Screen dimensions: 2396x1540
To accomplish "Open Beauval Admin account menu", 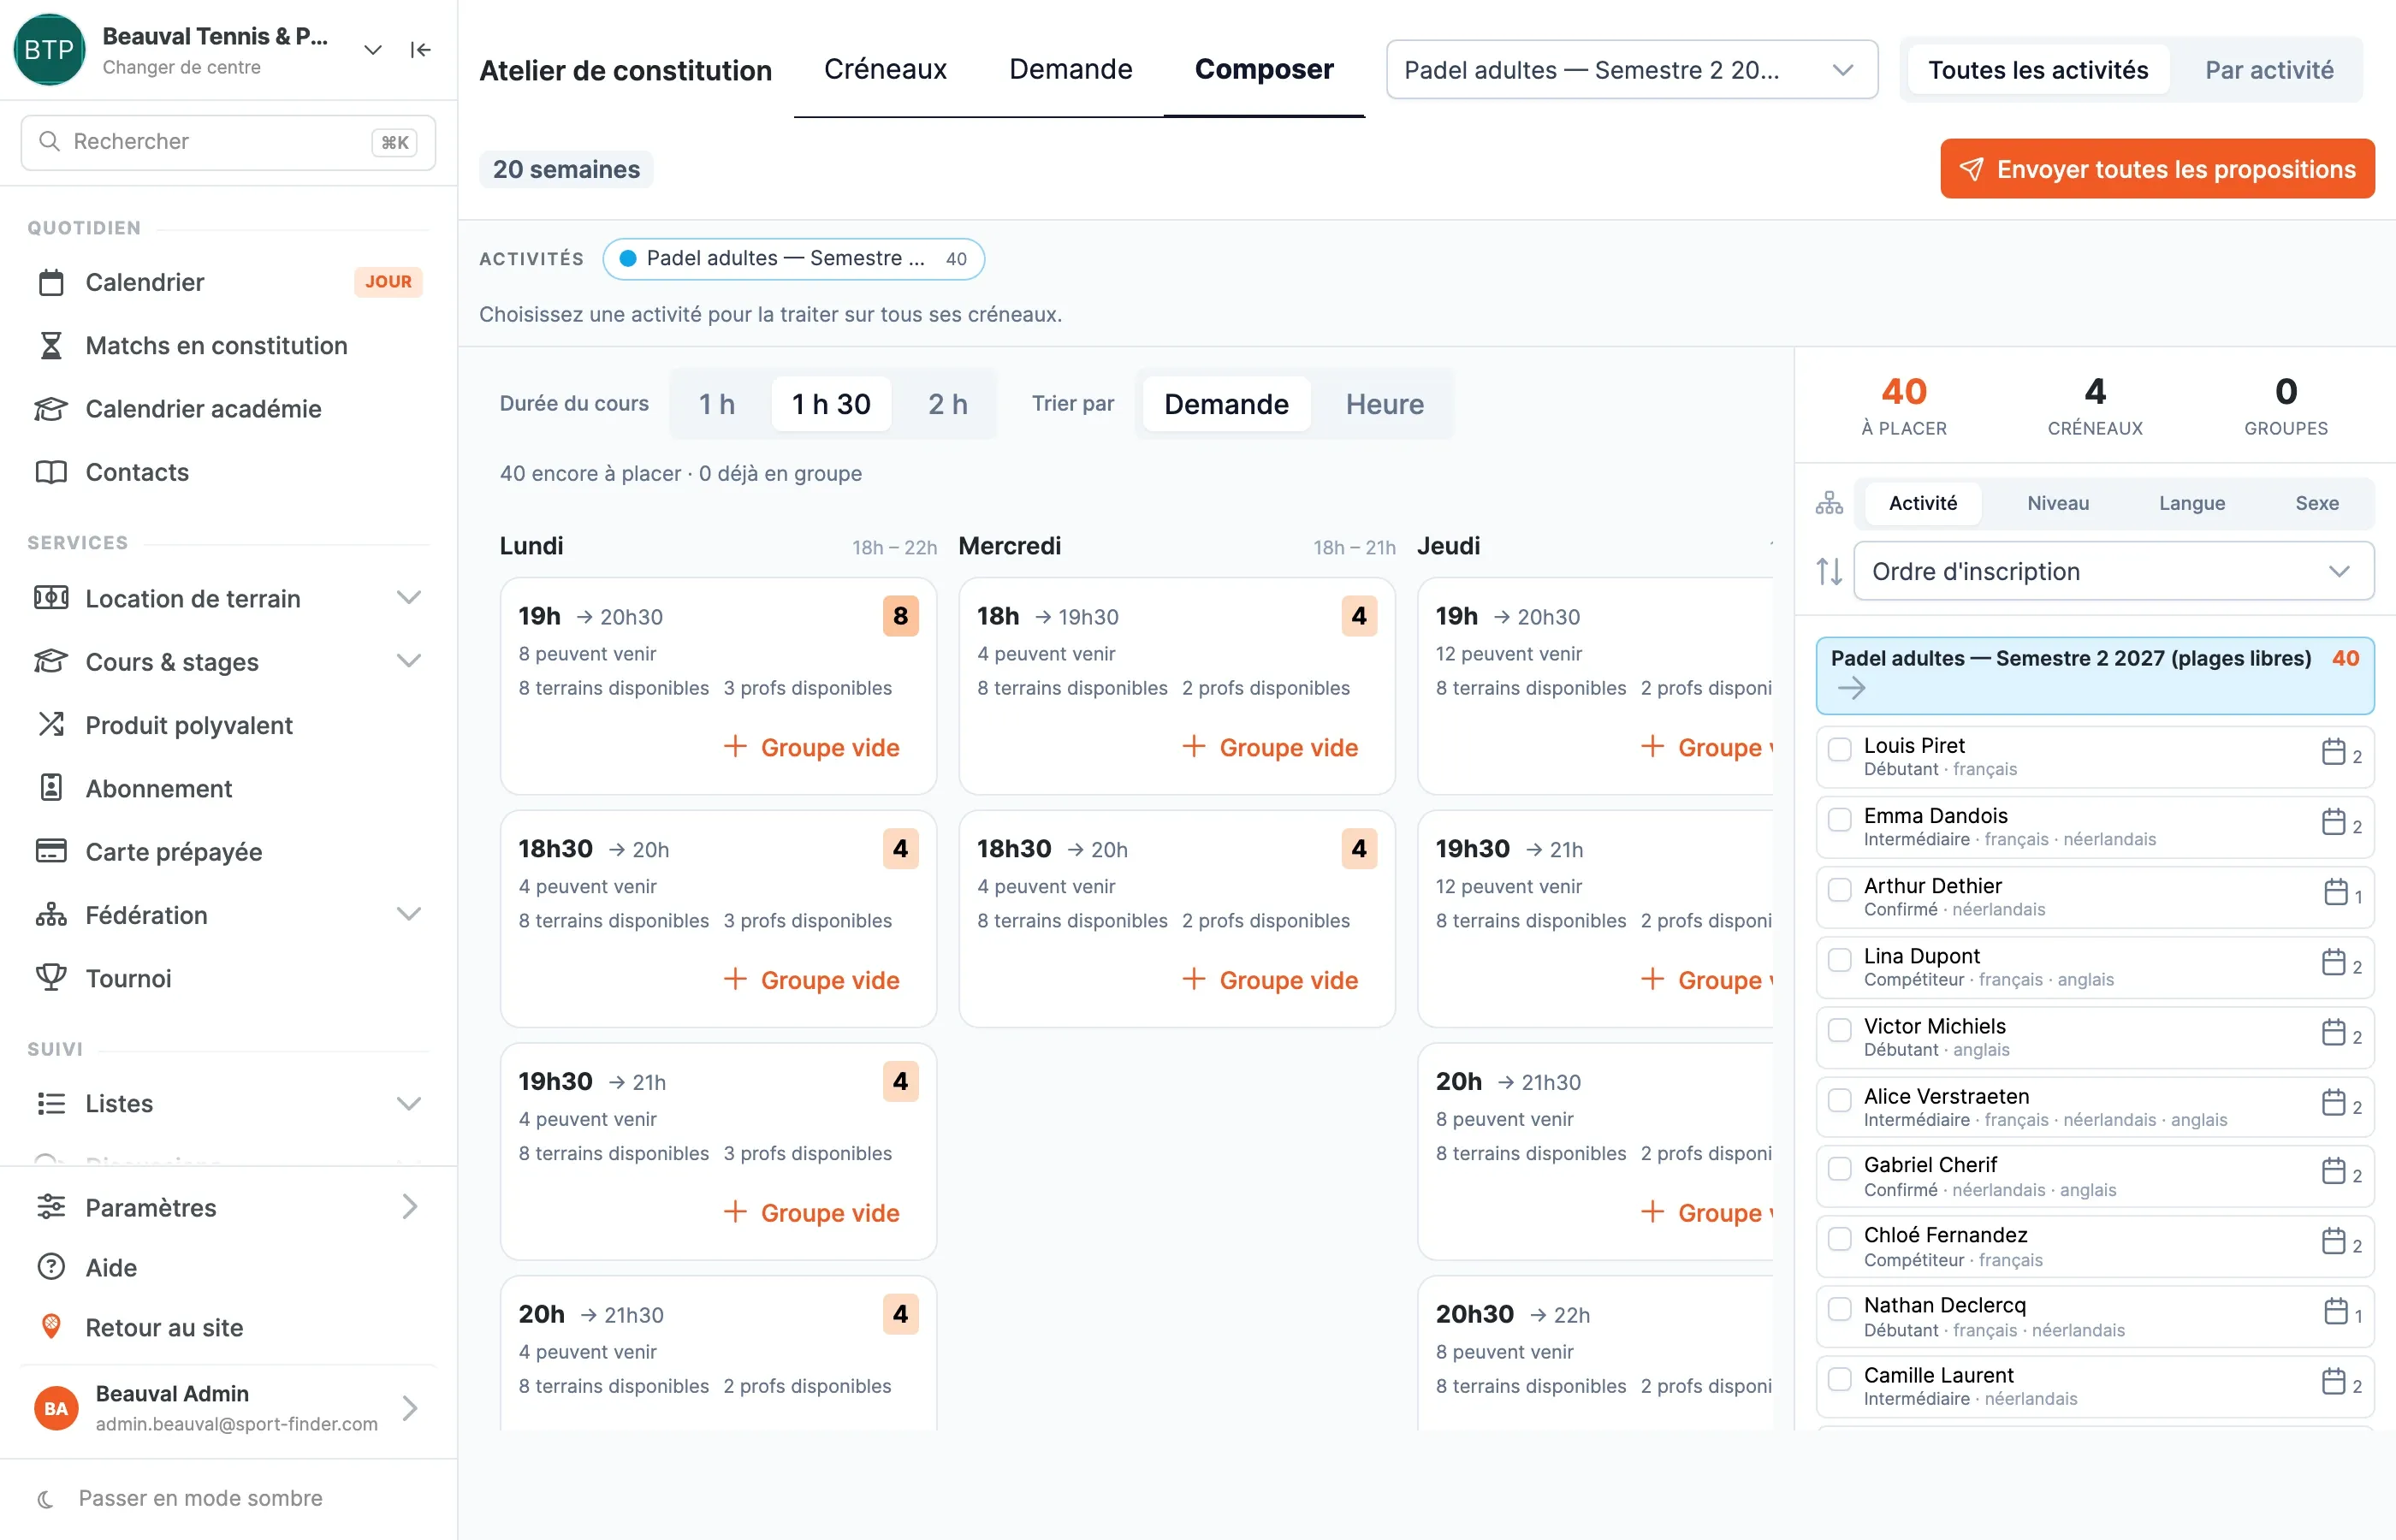I will (x=228, y=1407).
